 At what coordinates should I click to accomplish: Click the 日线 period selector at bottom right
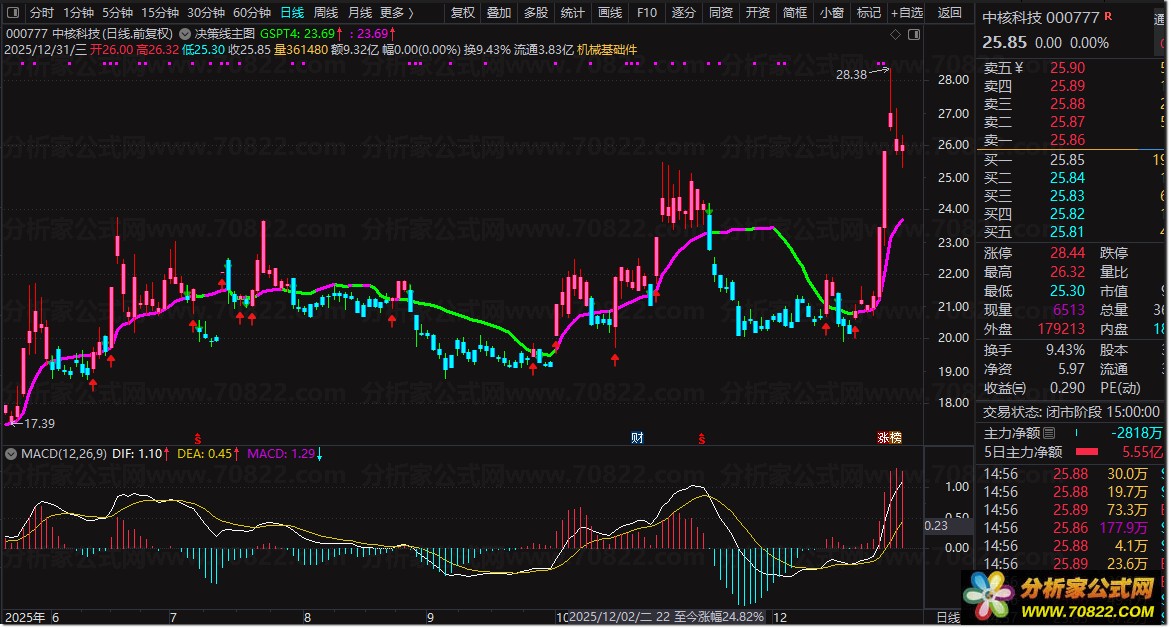pos(946,617)
